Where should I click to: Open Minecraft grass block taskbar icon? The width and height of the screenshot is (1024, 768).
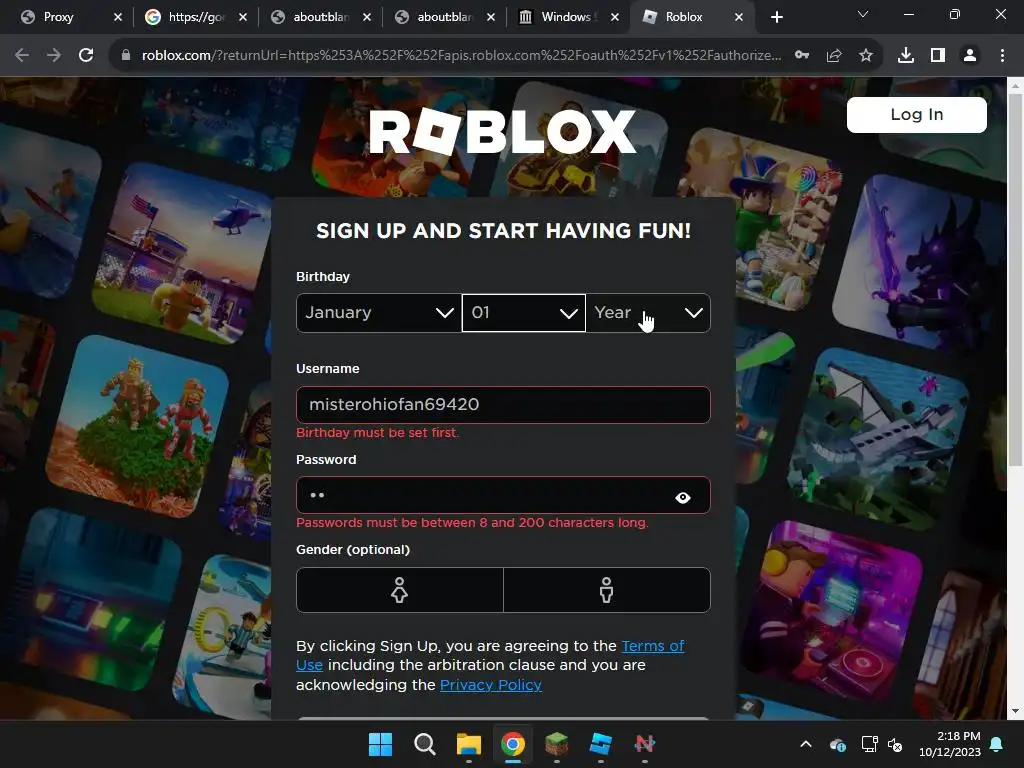(556, 744)
